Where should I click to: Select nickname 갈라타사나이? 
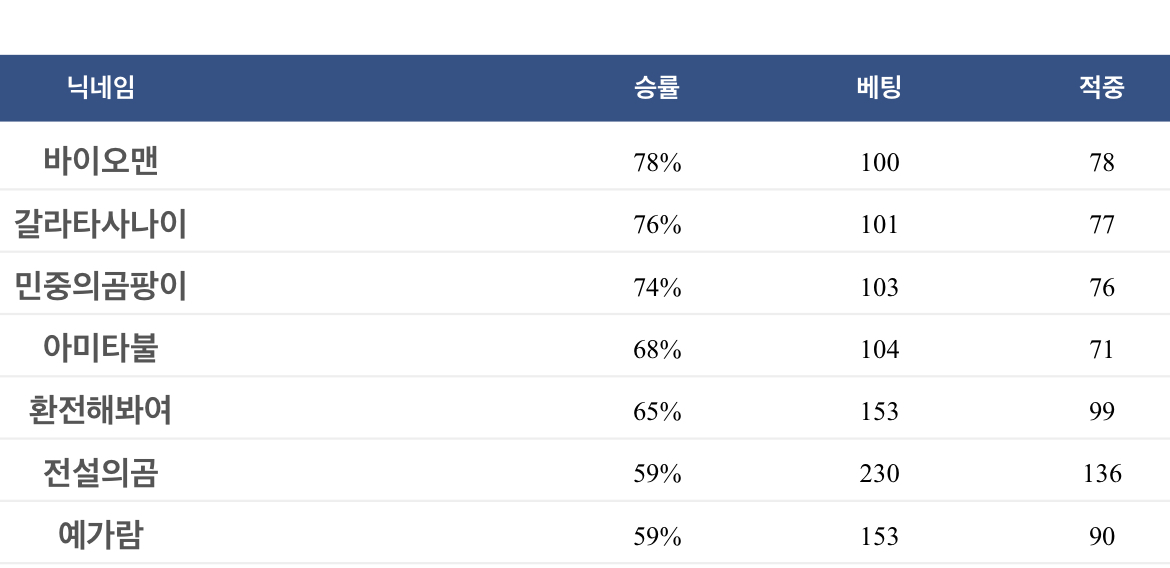click(101, 224)
